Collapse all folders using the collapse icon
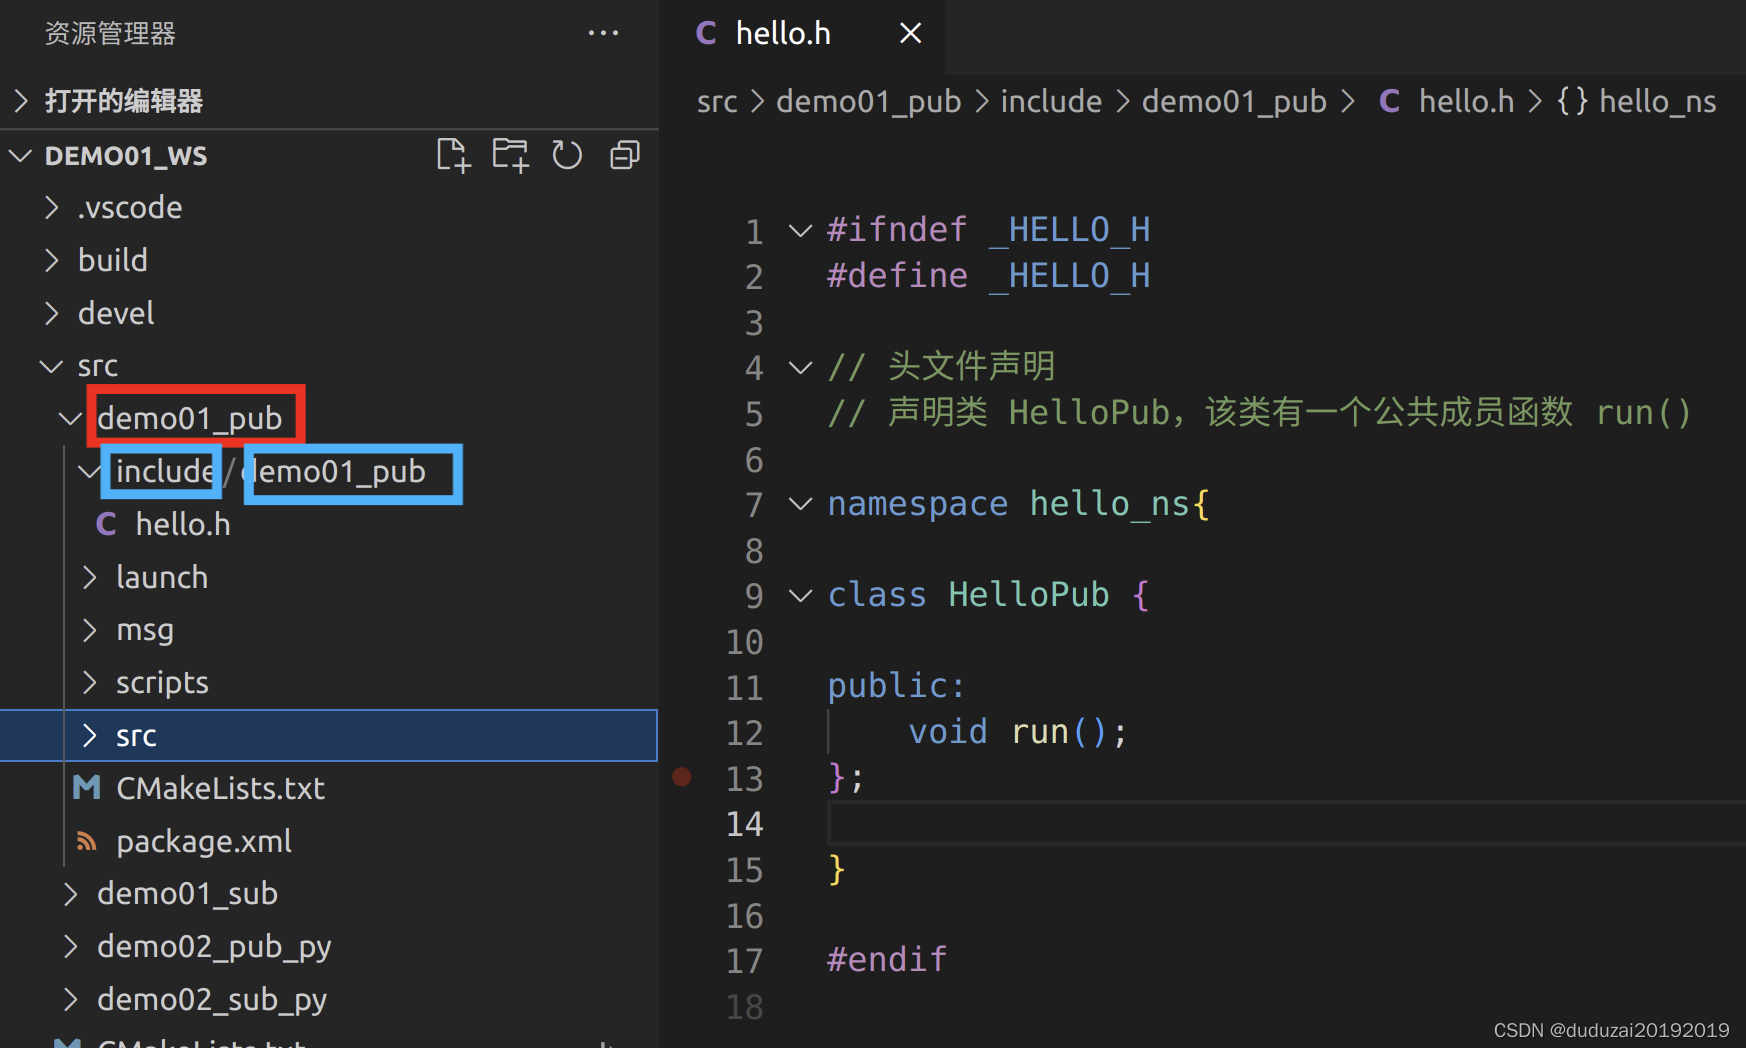 tap(625, 155)
